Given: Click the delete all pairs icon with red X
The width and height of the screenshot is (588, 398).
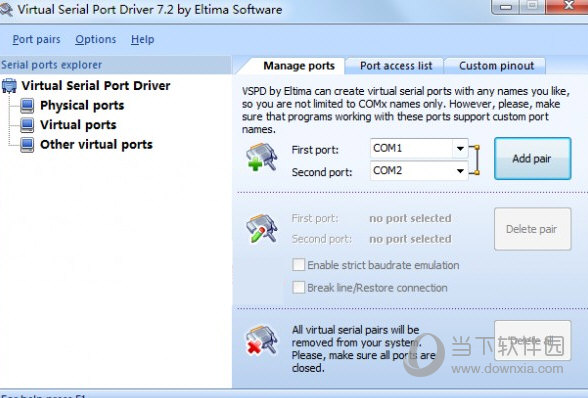Looking at the screenshot, I should [261, 340].
